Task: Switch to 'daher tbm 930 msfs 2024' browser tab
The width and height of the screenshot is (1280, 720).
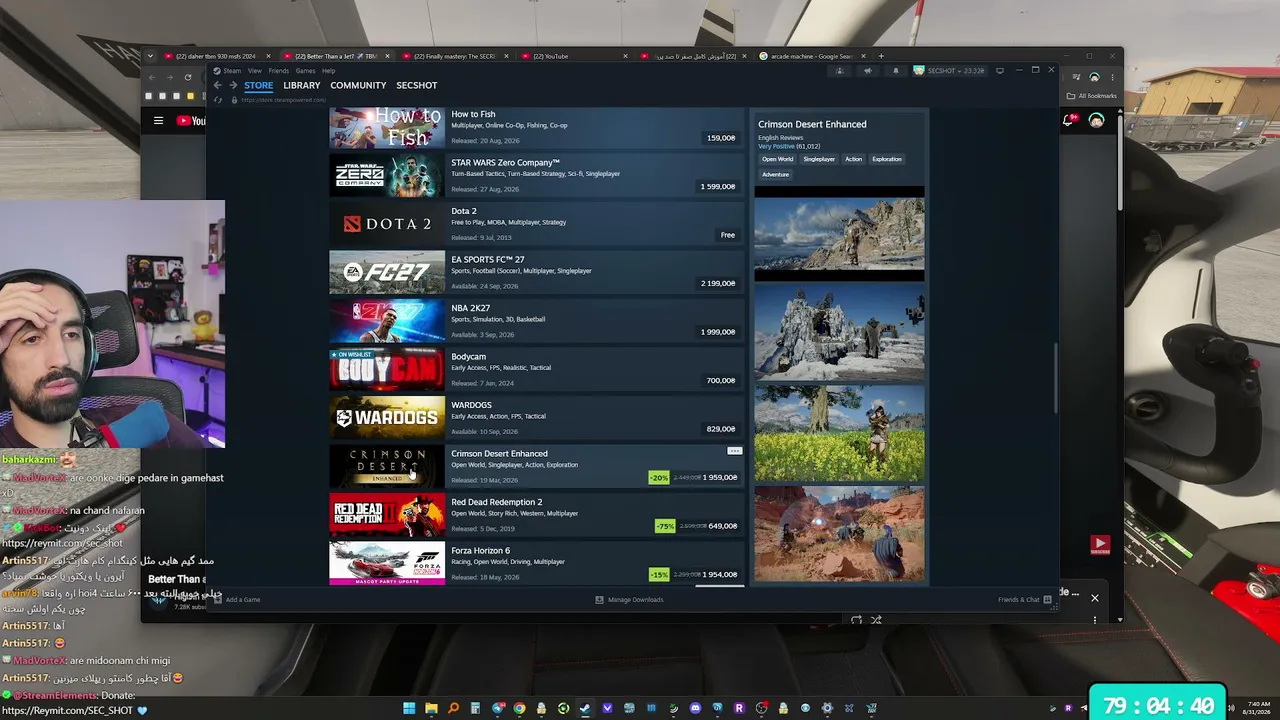Action: (216, 56)
